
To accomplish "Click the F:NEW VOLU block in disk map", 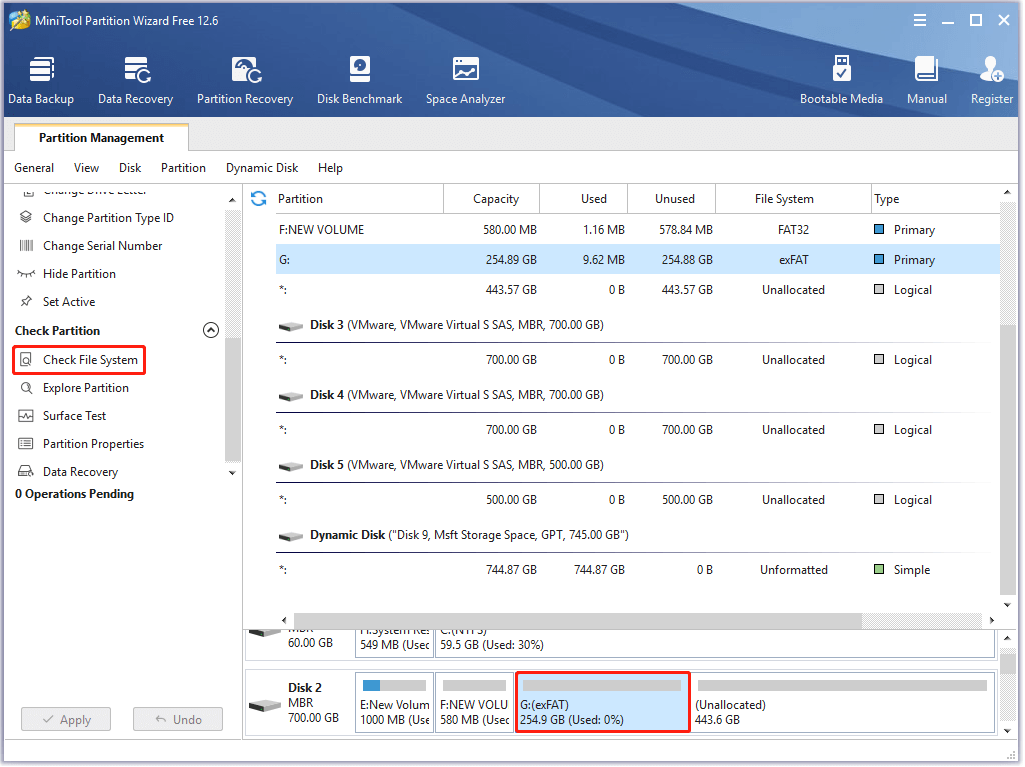I will (474, 704).
